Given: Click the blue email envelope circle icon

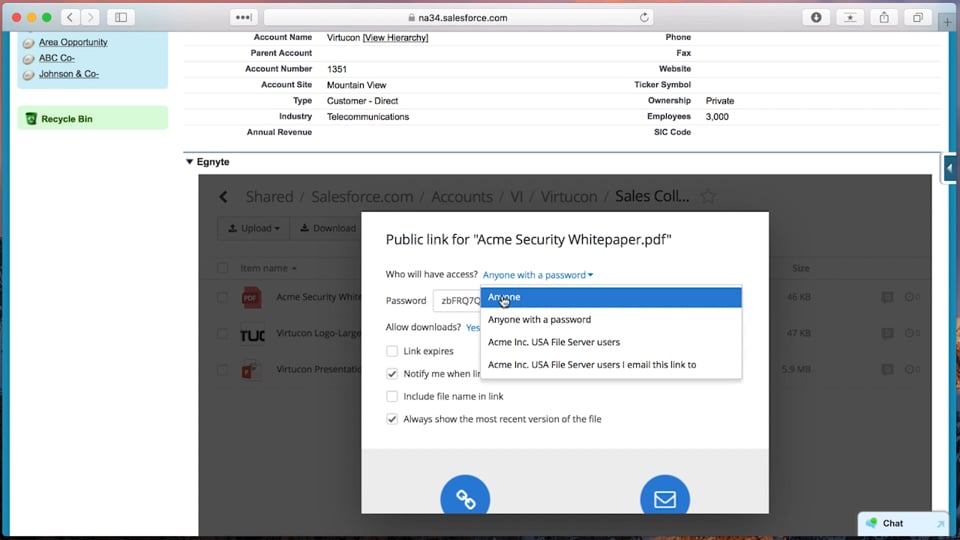Looking at the screenshot, I should pyautogui.click(x=665, y=497).
